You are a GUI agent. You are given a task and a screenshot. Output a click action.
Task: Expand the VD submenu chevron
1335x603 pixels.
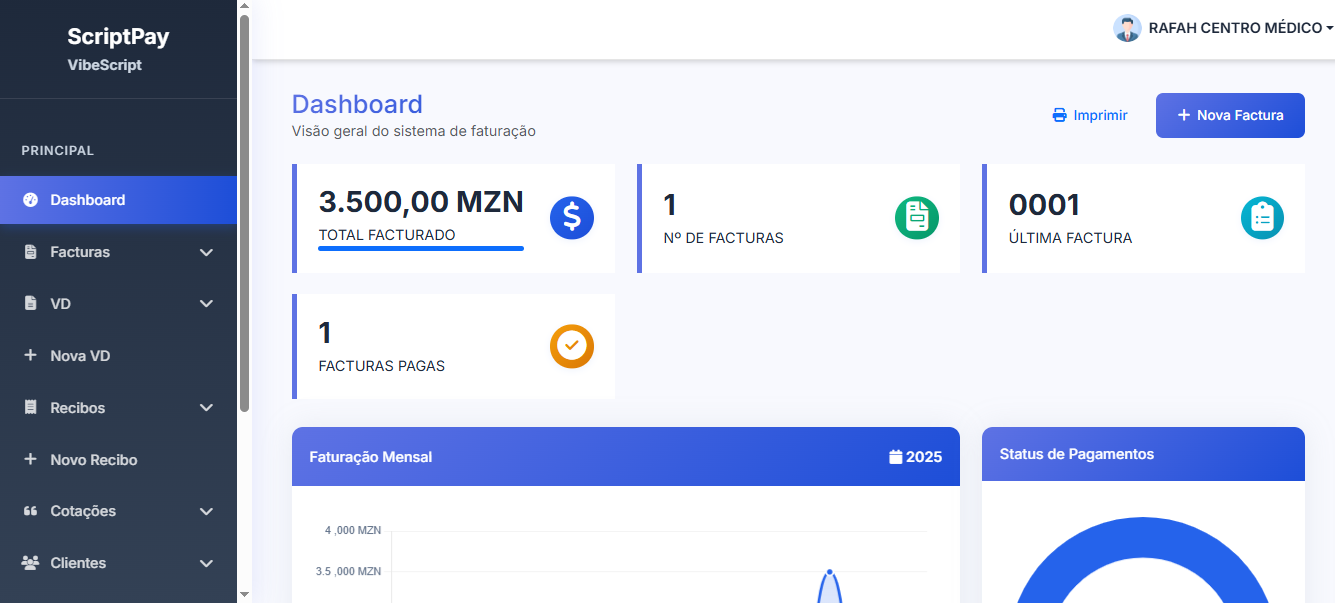[206, 304]
